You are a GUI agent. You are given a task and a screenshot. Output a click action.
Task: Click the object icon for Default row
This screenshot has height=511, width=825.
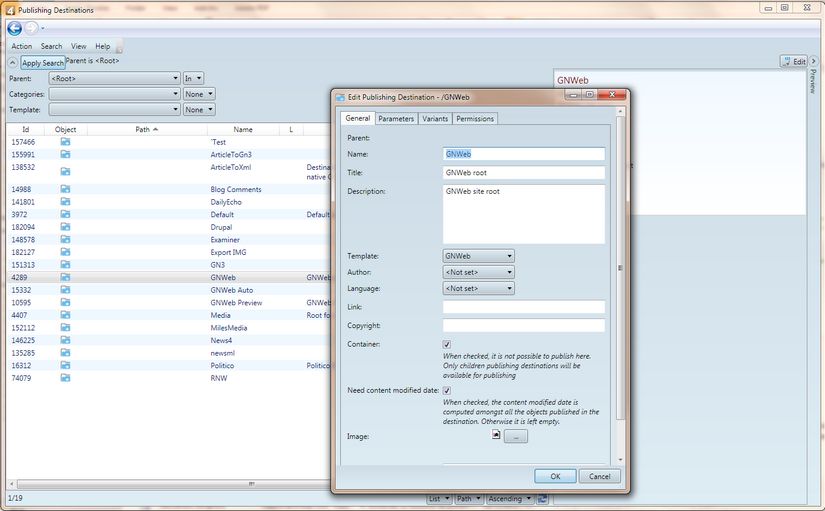65,215
